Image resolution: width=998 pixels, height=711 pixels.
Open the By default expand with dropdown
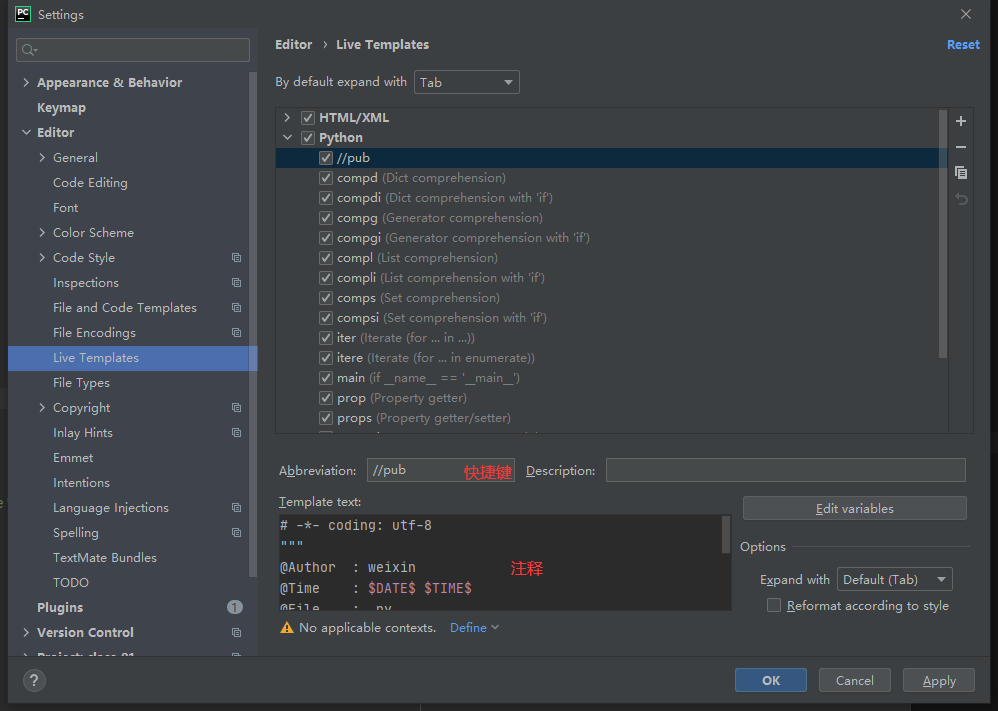[466, 82]
